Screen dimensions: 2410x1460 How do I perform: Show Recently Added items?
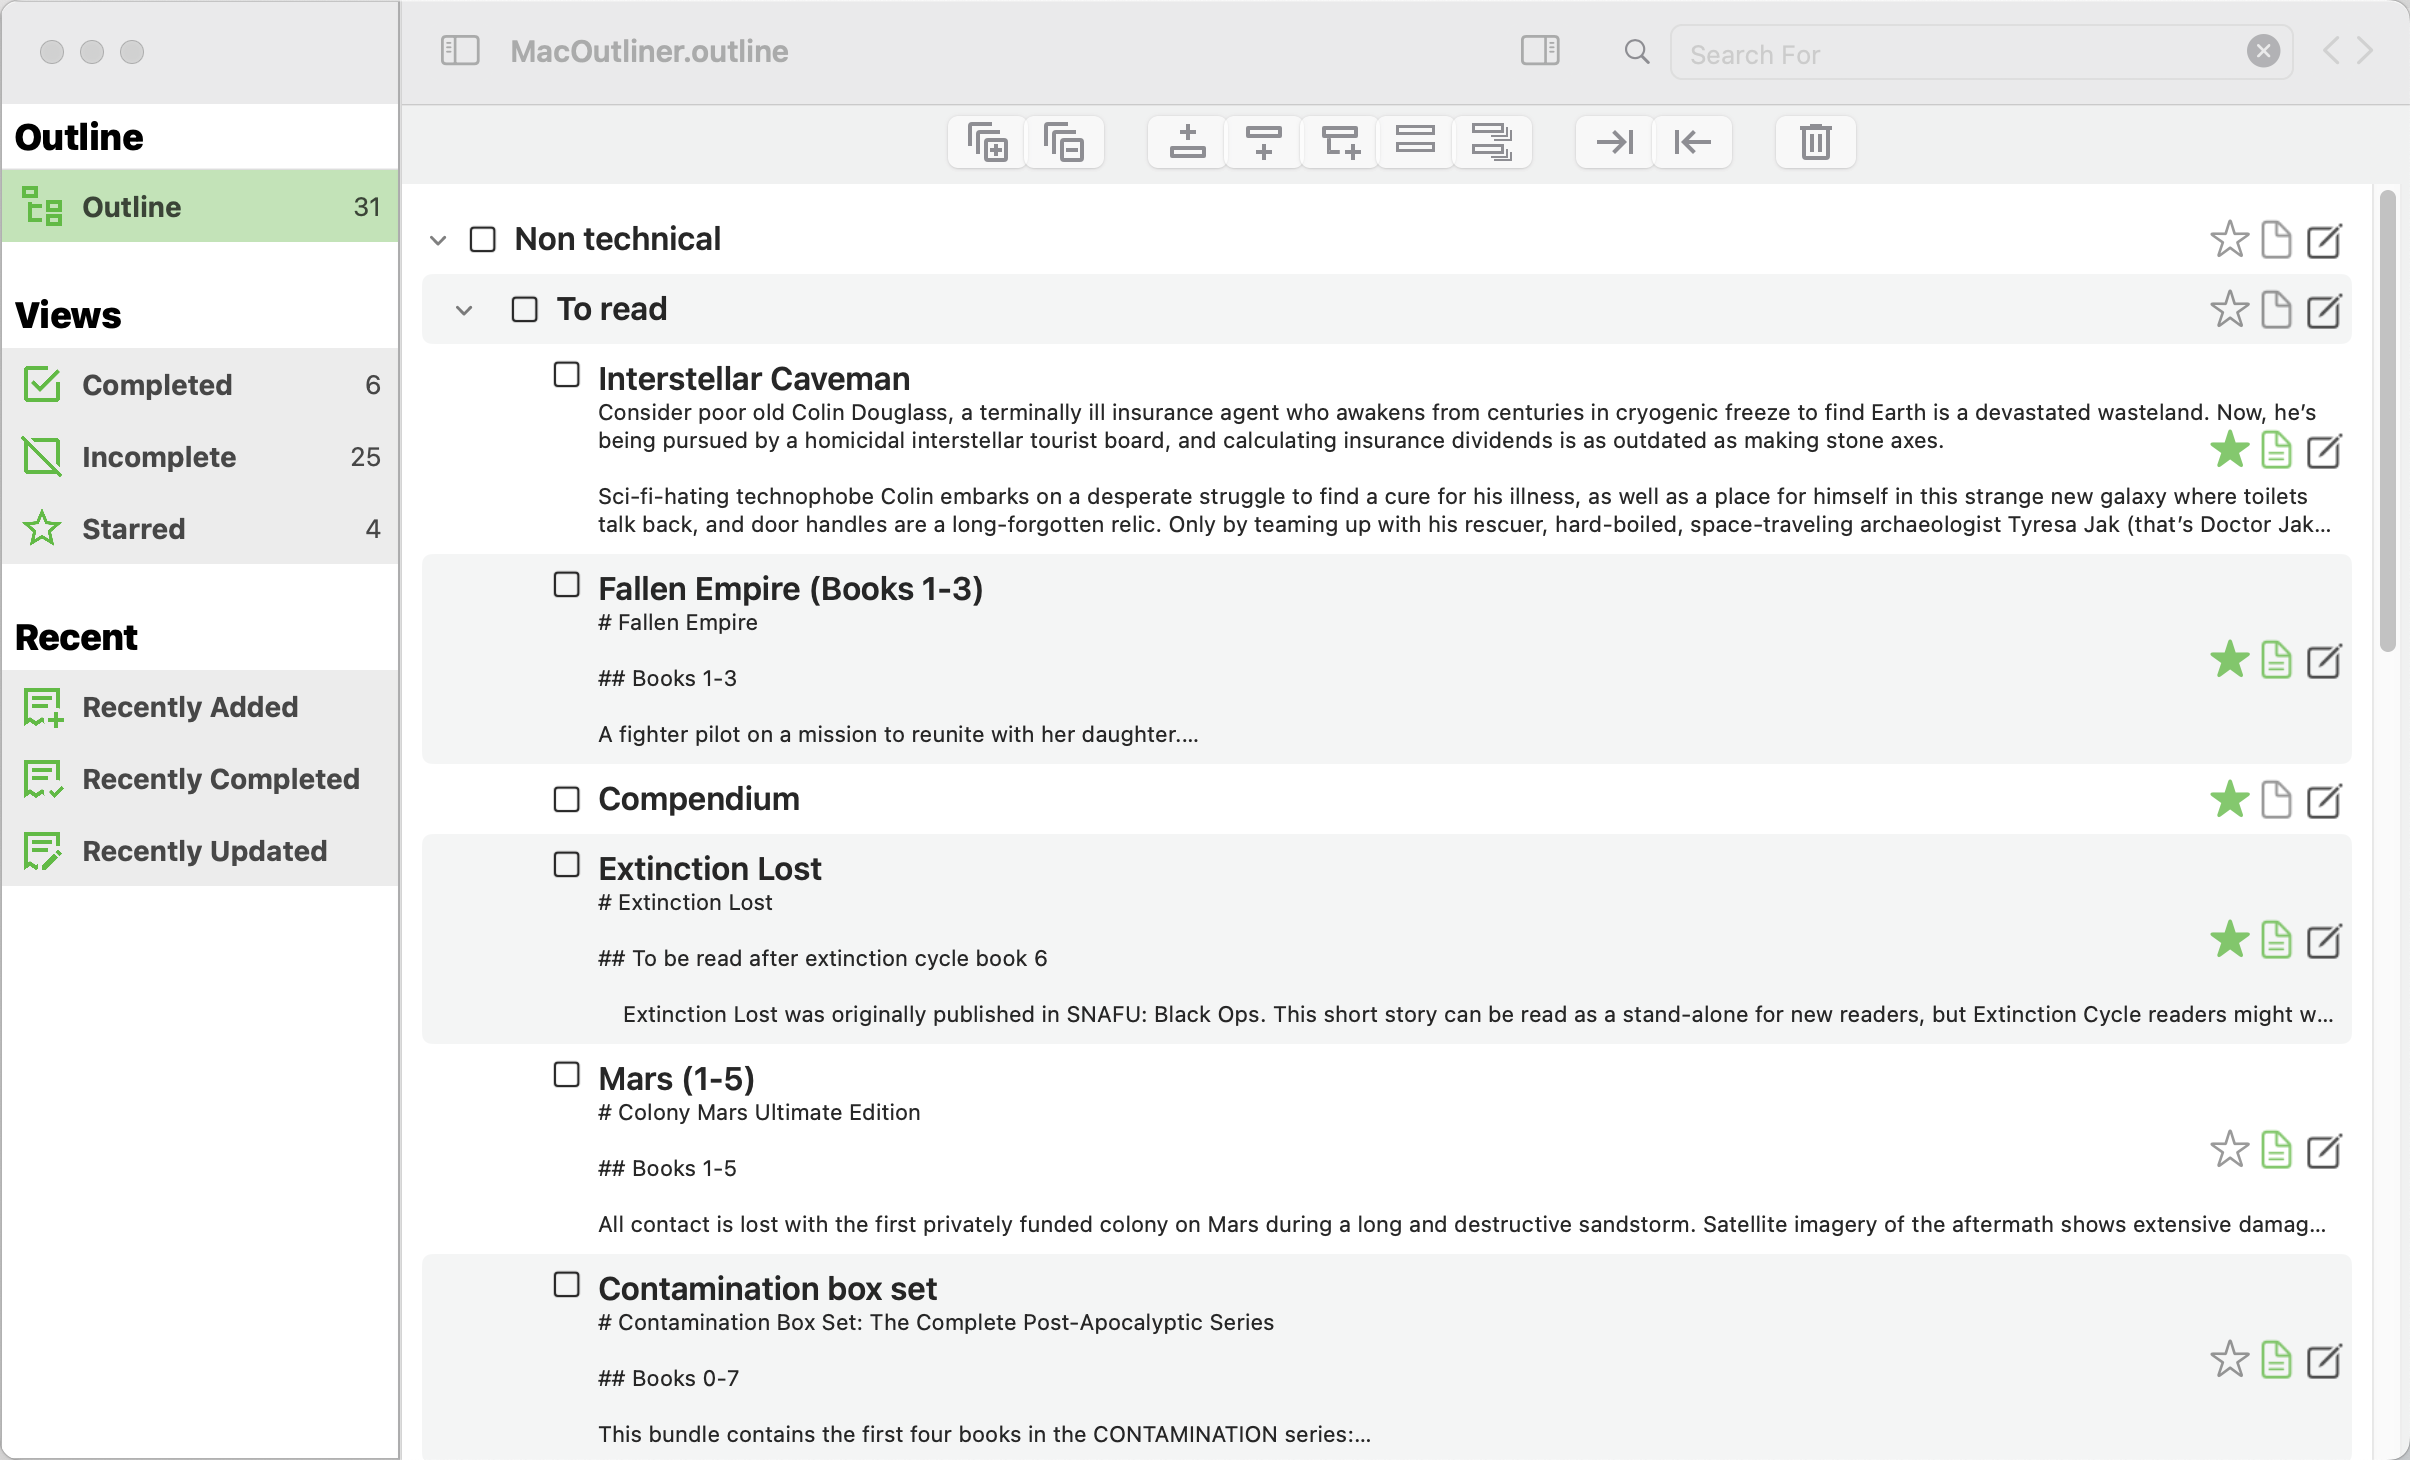pos(200,707)
